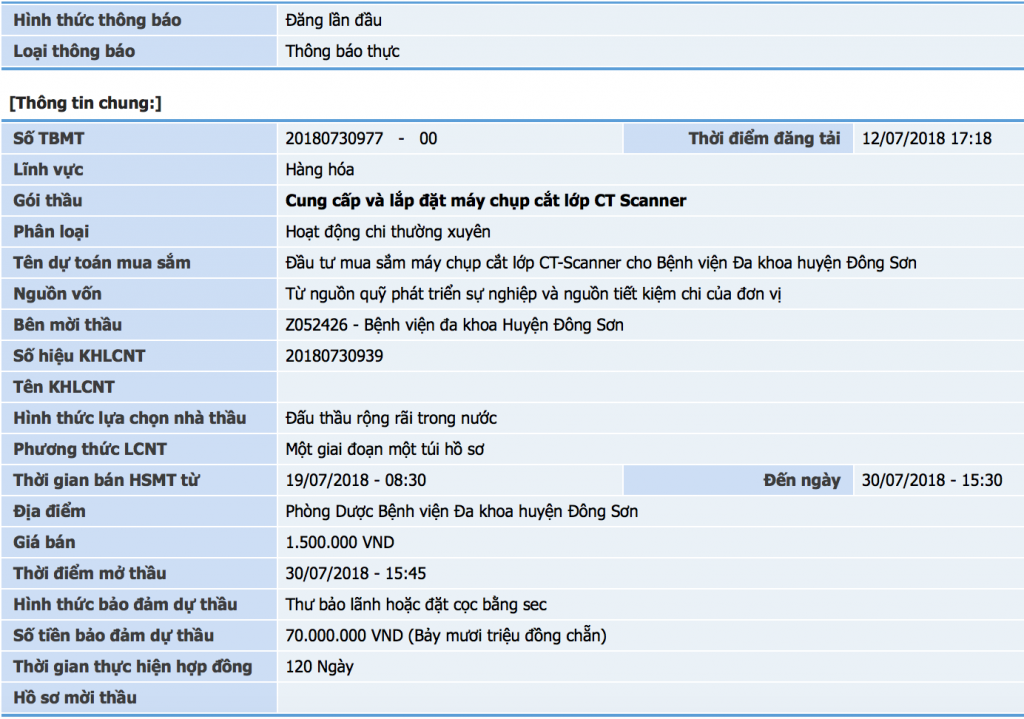Click the 'Tên KHLCNT' label
The height and width of the screenshot is (719, 1024).
[63, 387]
